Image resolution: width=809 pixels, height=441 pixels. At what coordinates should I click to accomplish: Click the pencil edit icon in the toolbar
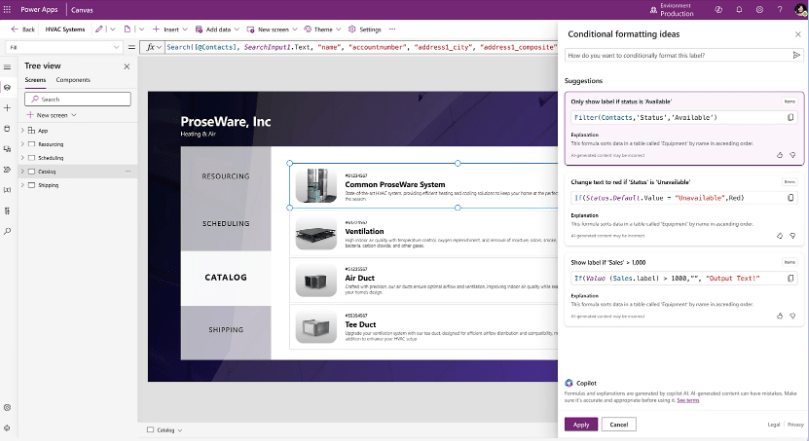(x=99, y=29)
